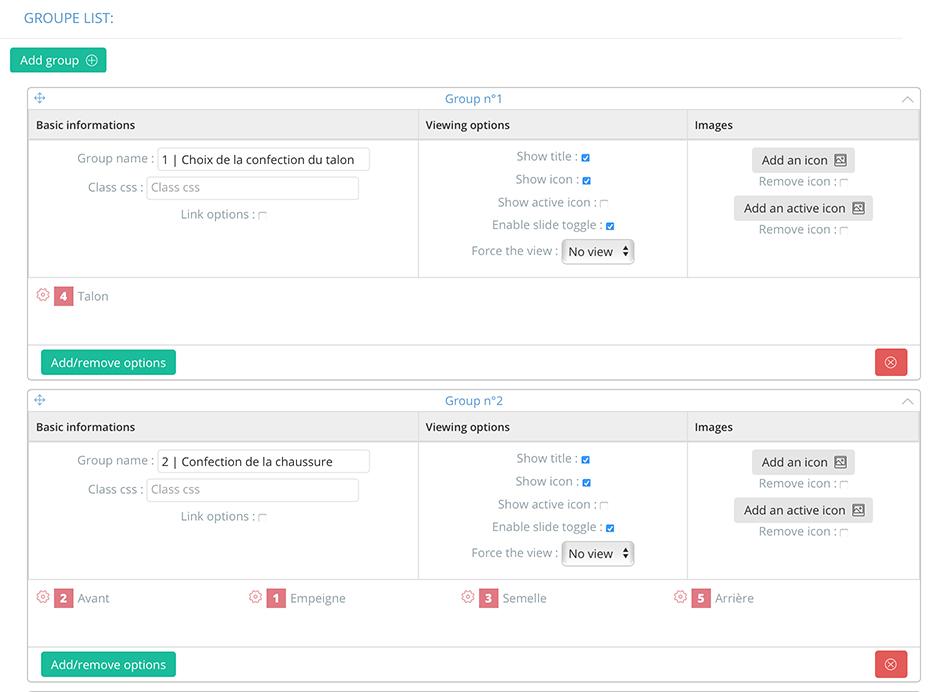Image resolution: width=928 pixels, height=692 pixels.
Task: Click the GROUPE LIST heading
Action: coord(69,18)
